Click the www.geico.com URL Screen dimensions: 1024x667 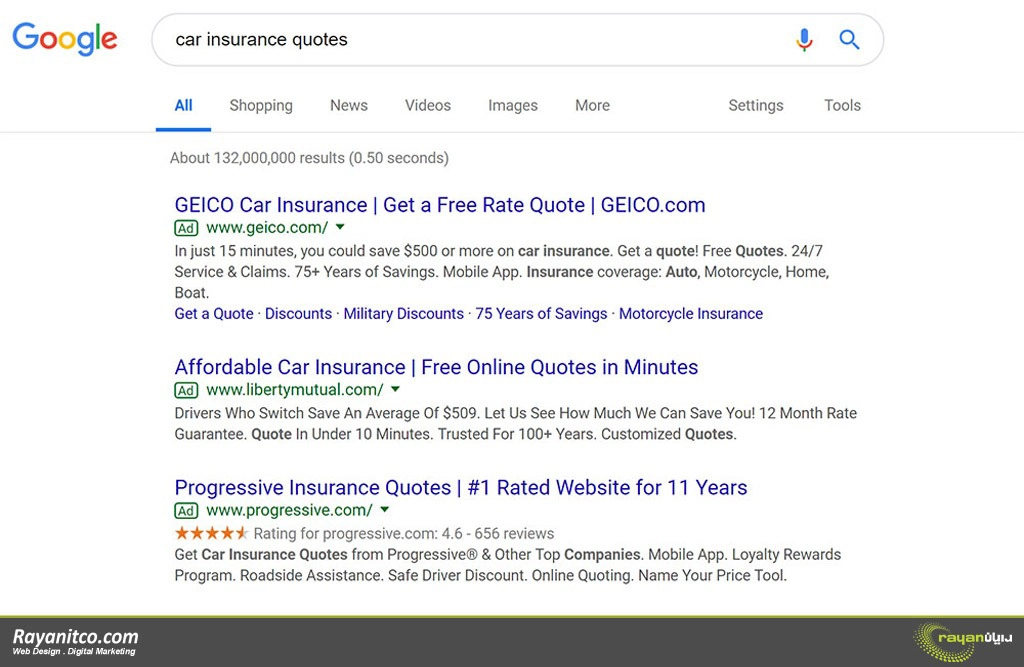pyautogui.click(x=267, y=228)
